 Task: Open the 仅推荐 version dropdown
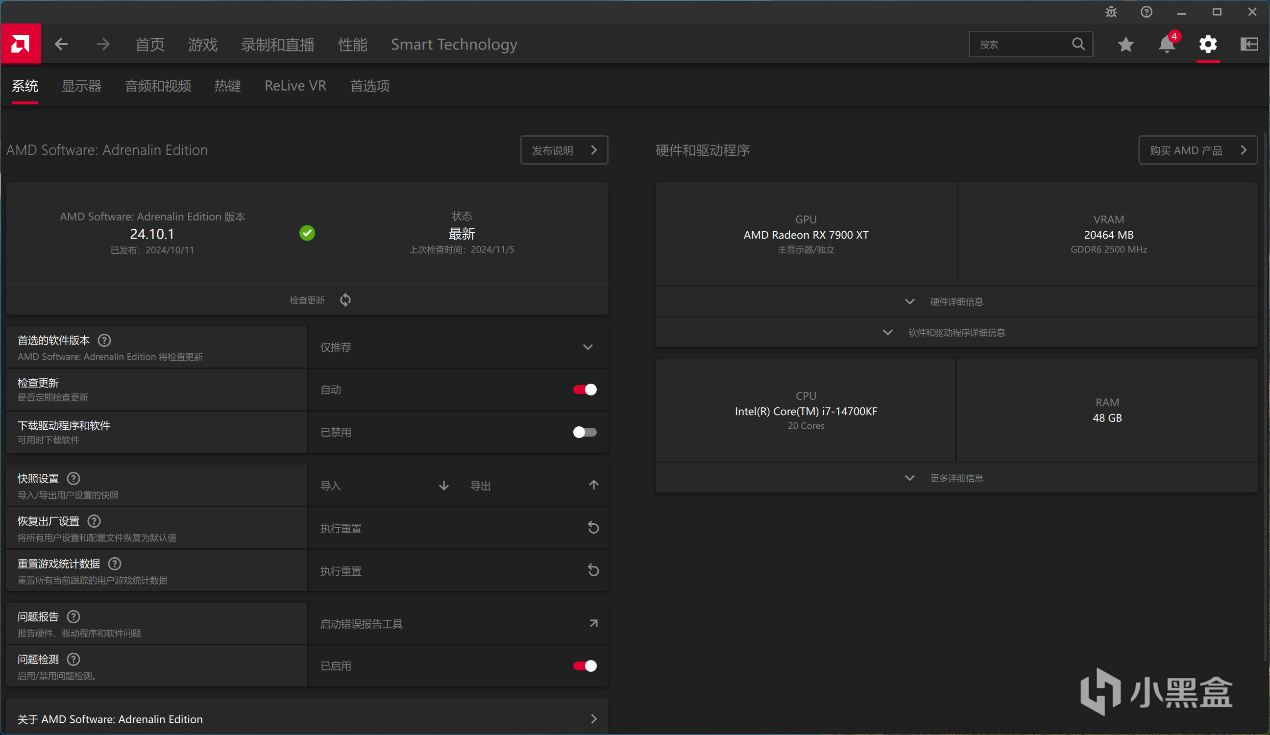[x=458, y=347]
